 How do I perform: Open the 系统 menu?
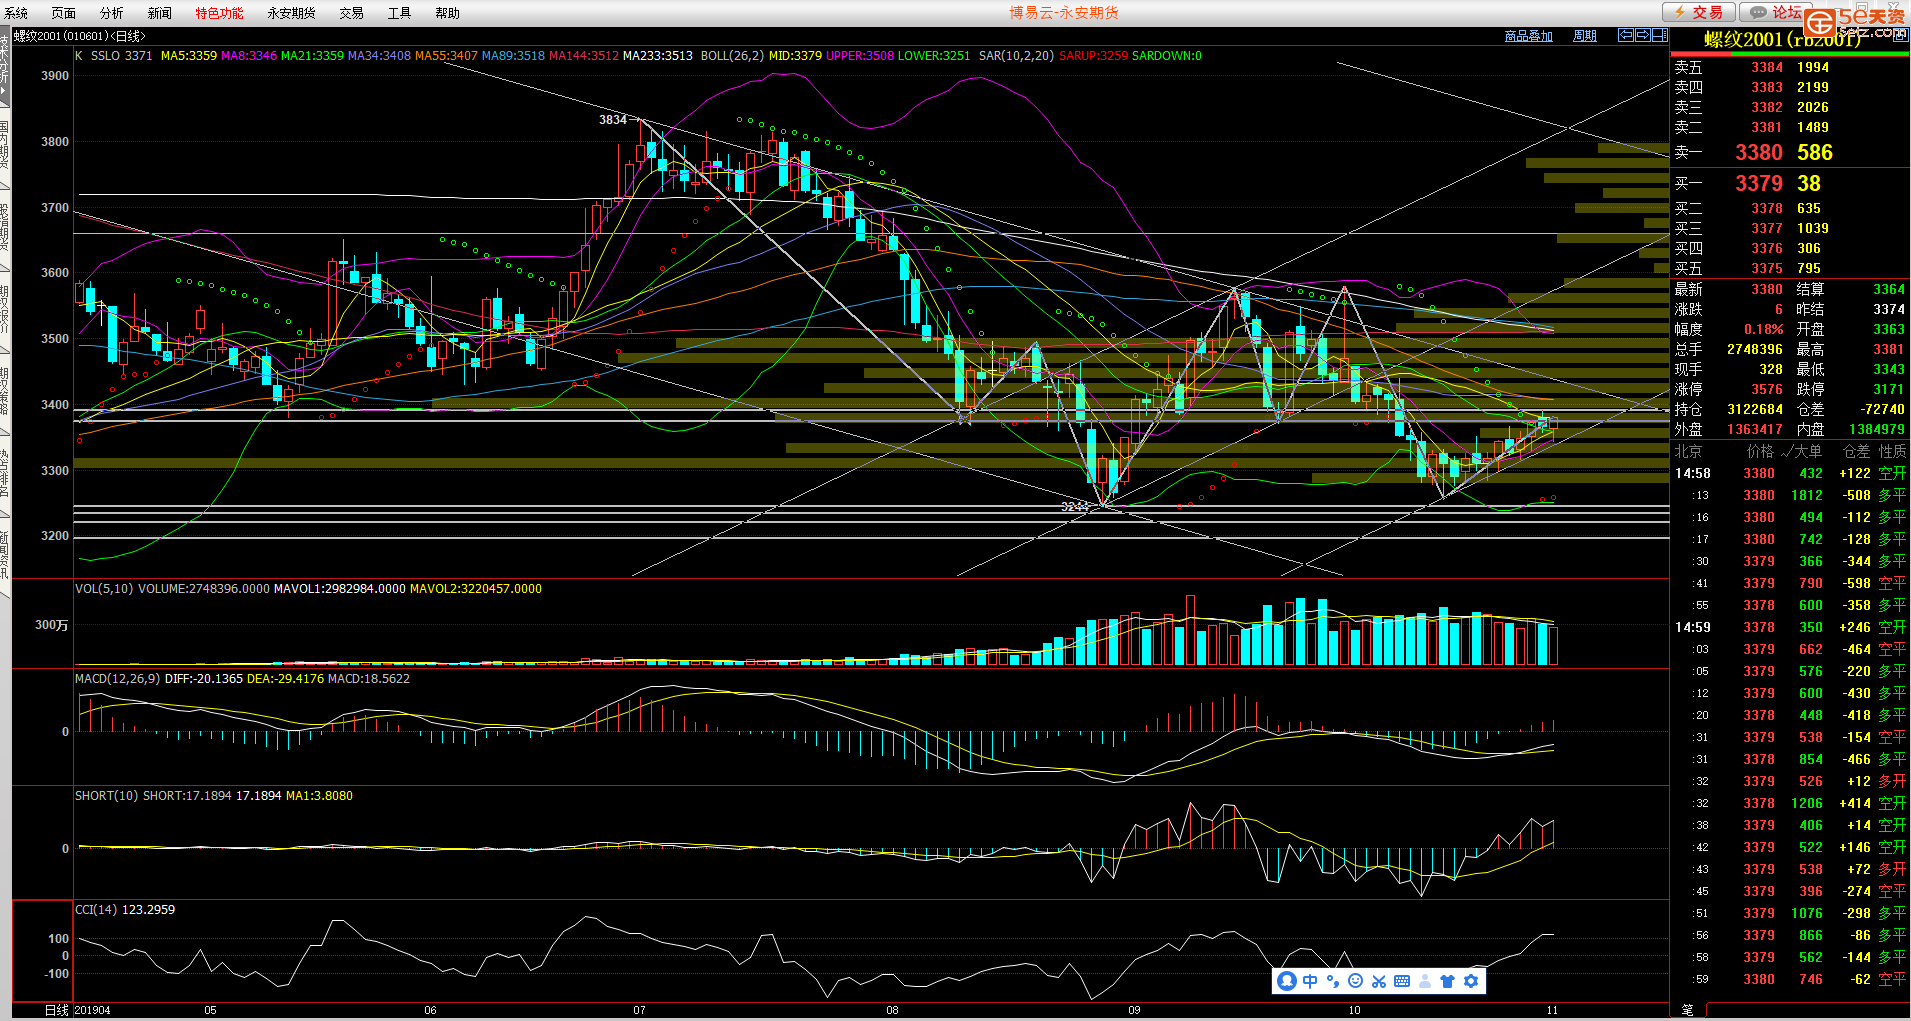pyautogui.click(x=17, y=13)
